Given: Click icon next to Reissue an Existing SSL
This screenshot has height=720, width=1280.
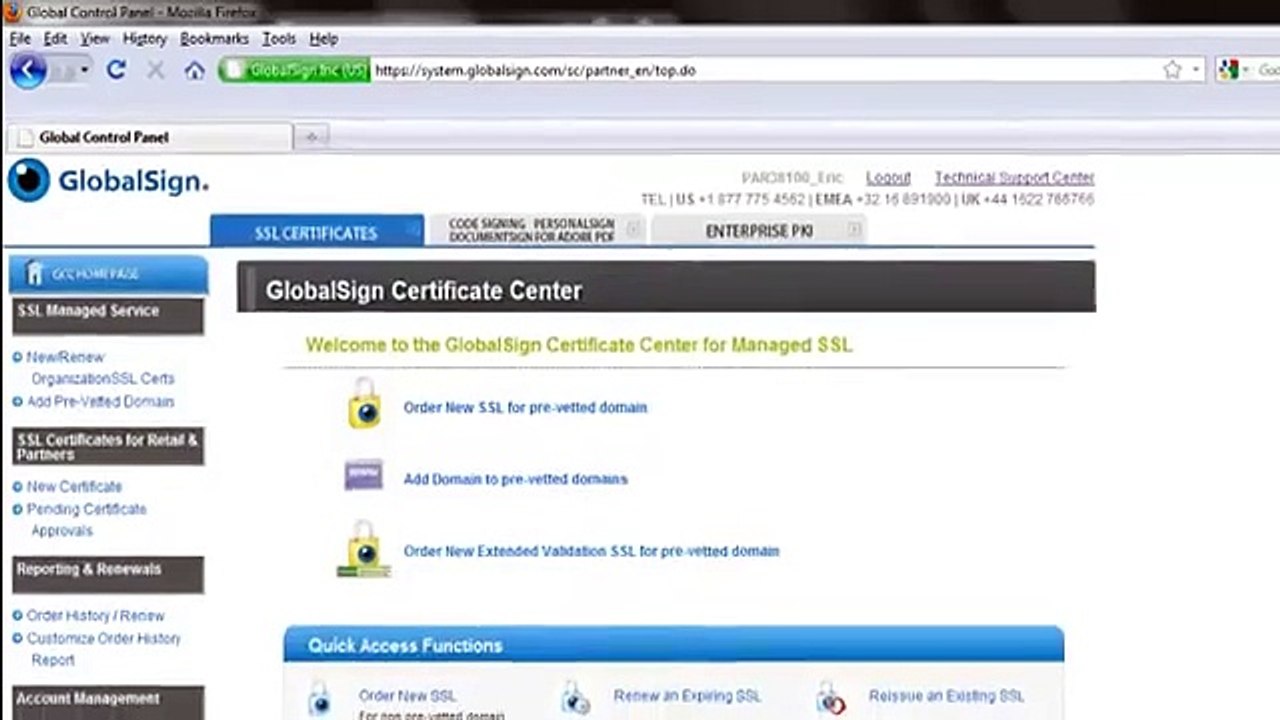Looking at the screenshot, I should (831, 698).
